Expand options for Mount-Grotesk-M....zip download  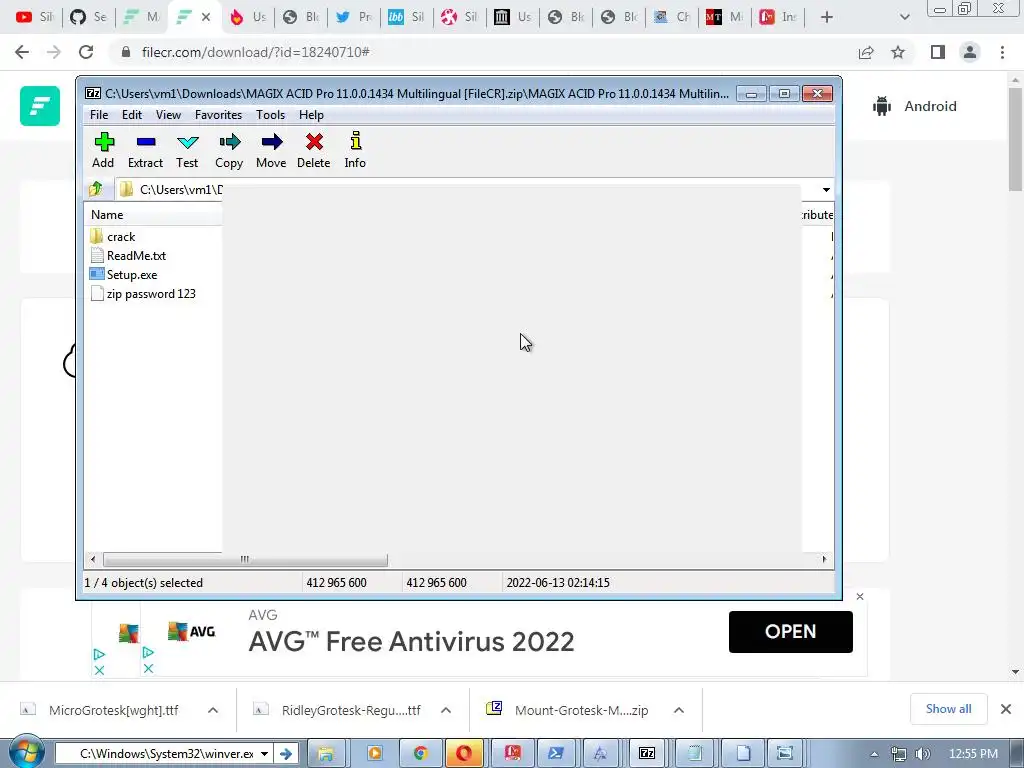pos(679,710)
